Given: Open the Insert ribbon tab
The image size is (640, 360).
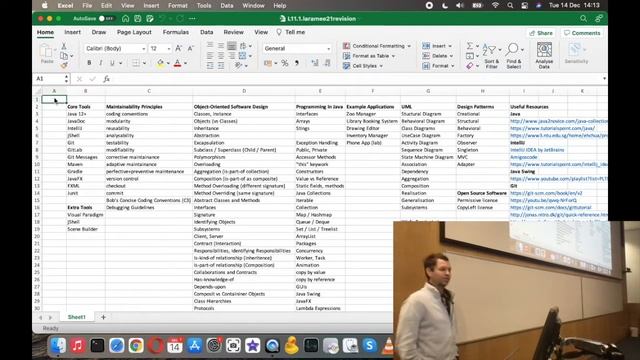Looking at the screenshot, I should click(x=72, y=32).
